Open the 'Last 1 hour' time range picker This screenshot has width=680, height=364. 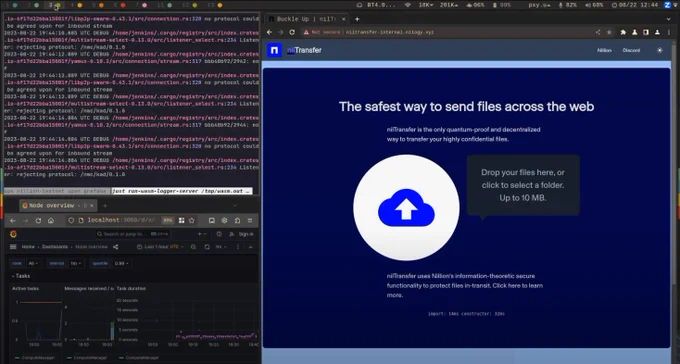click(x=160, y=247)
